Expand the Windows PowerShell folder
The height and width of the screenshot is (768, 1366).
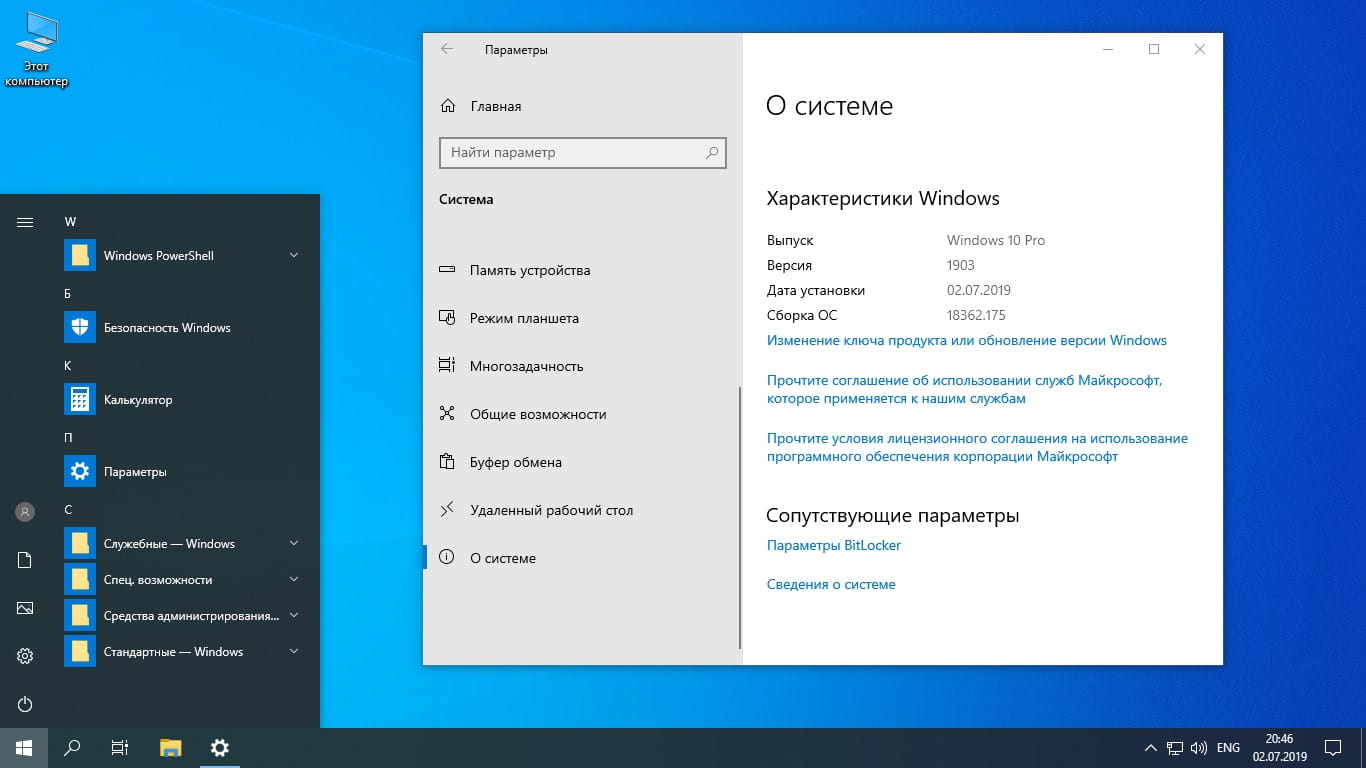tap(294, 256)
